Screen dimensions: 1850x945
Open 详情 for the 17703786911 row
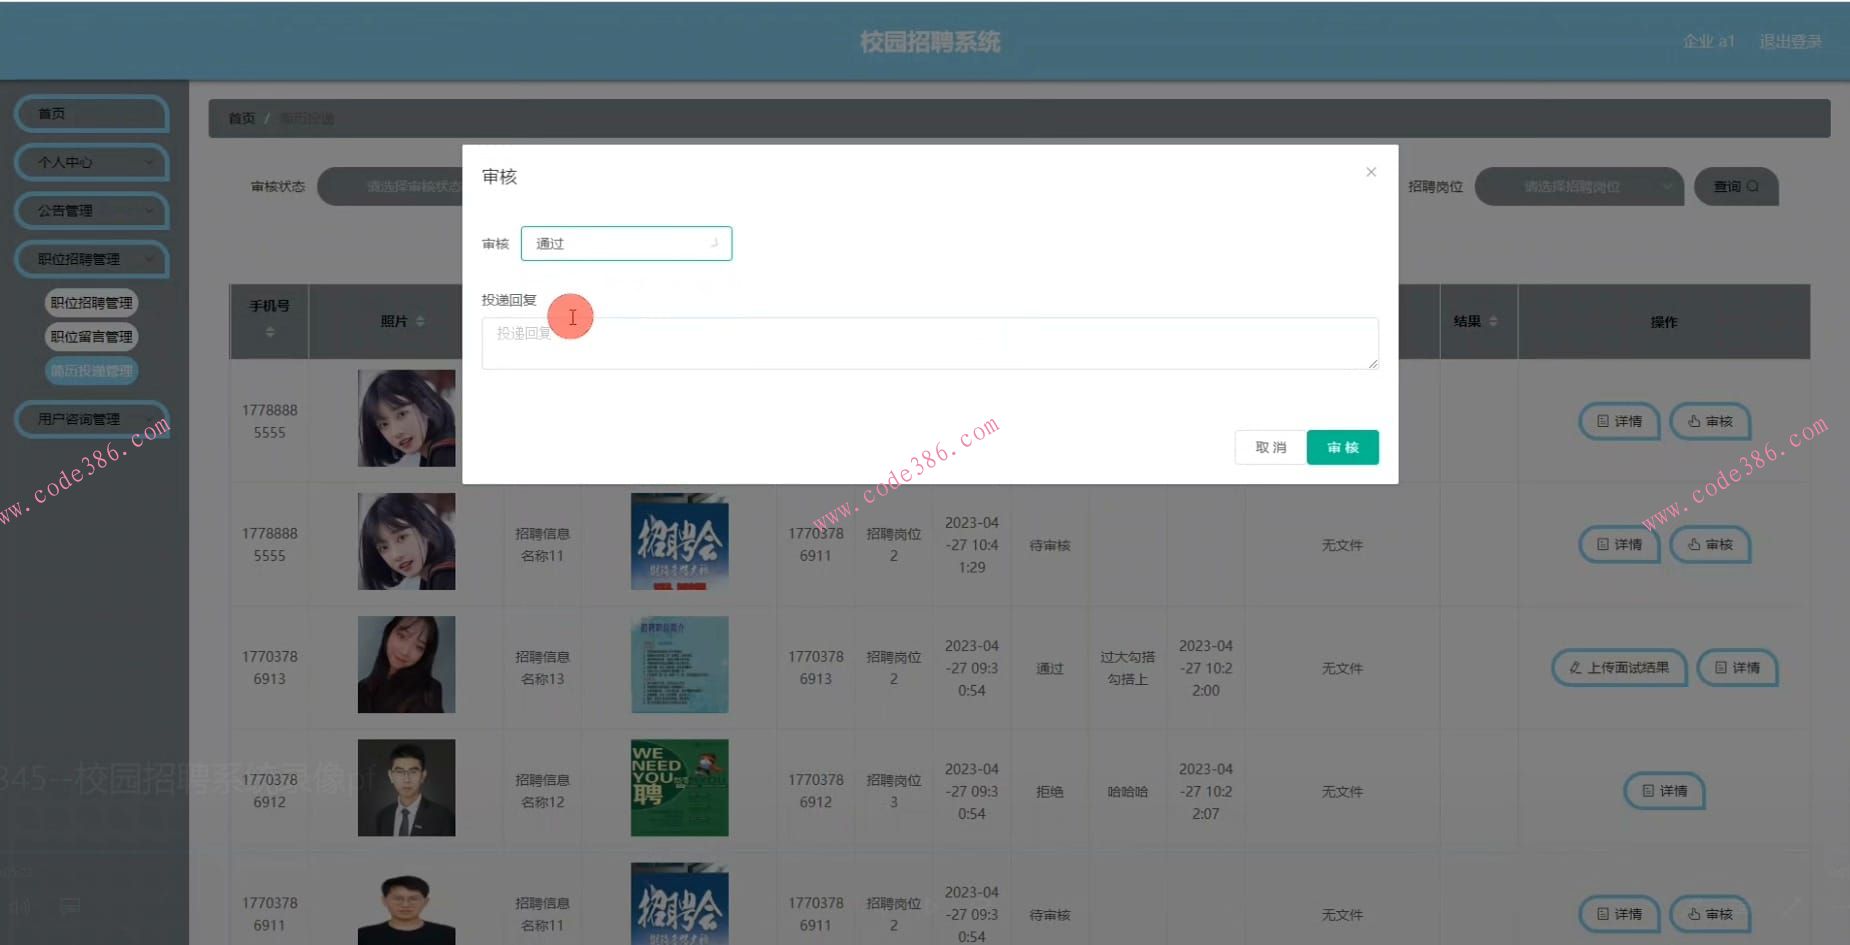point(1620,914)
